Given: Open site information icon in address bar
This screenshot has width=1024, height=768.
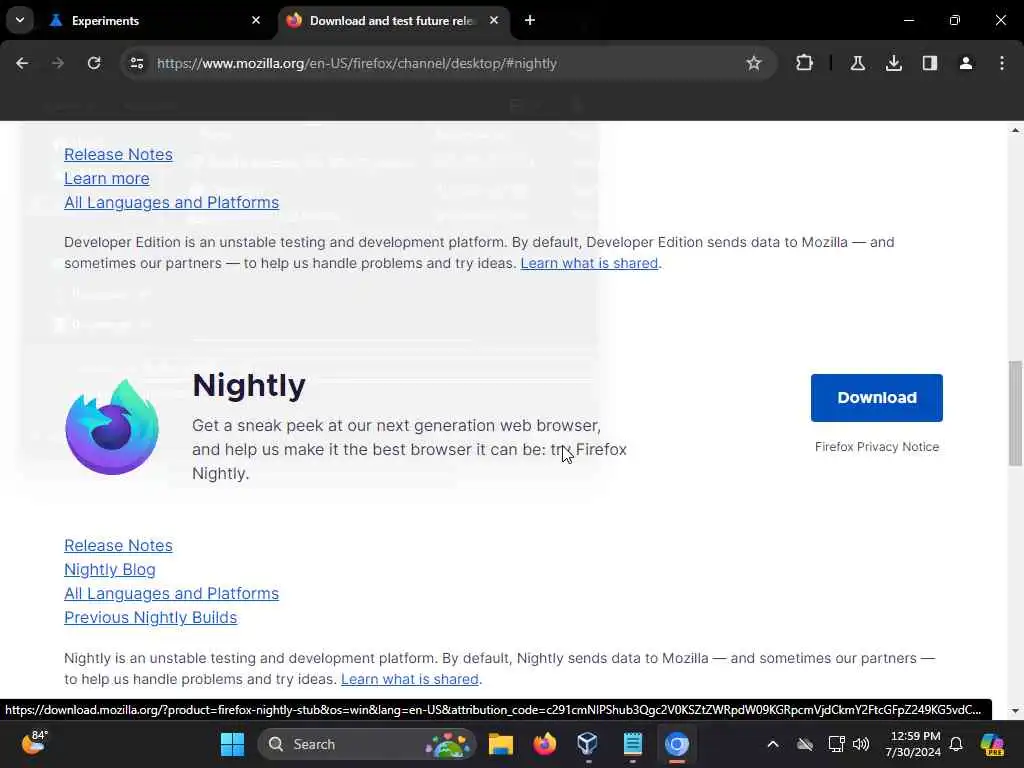Looking at the screenshot, I should click(137, 63).
